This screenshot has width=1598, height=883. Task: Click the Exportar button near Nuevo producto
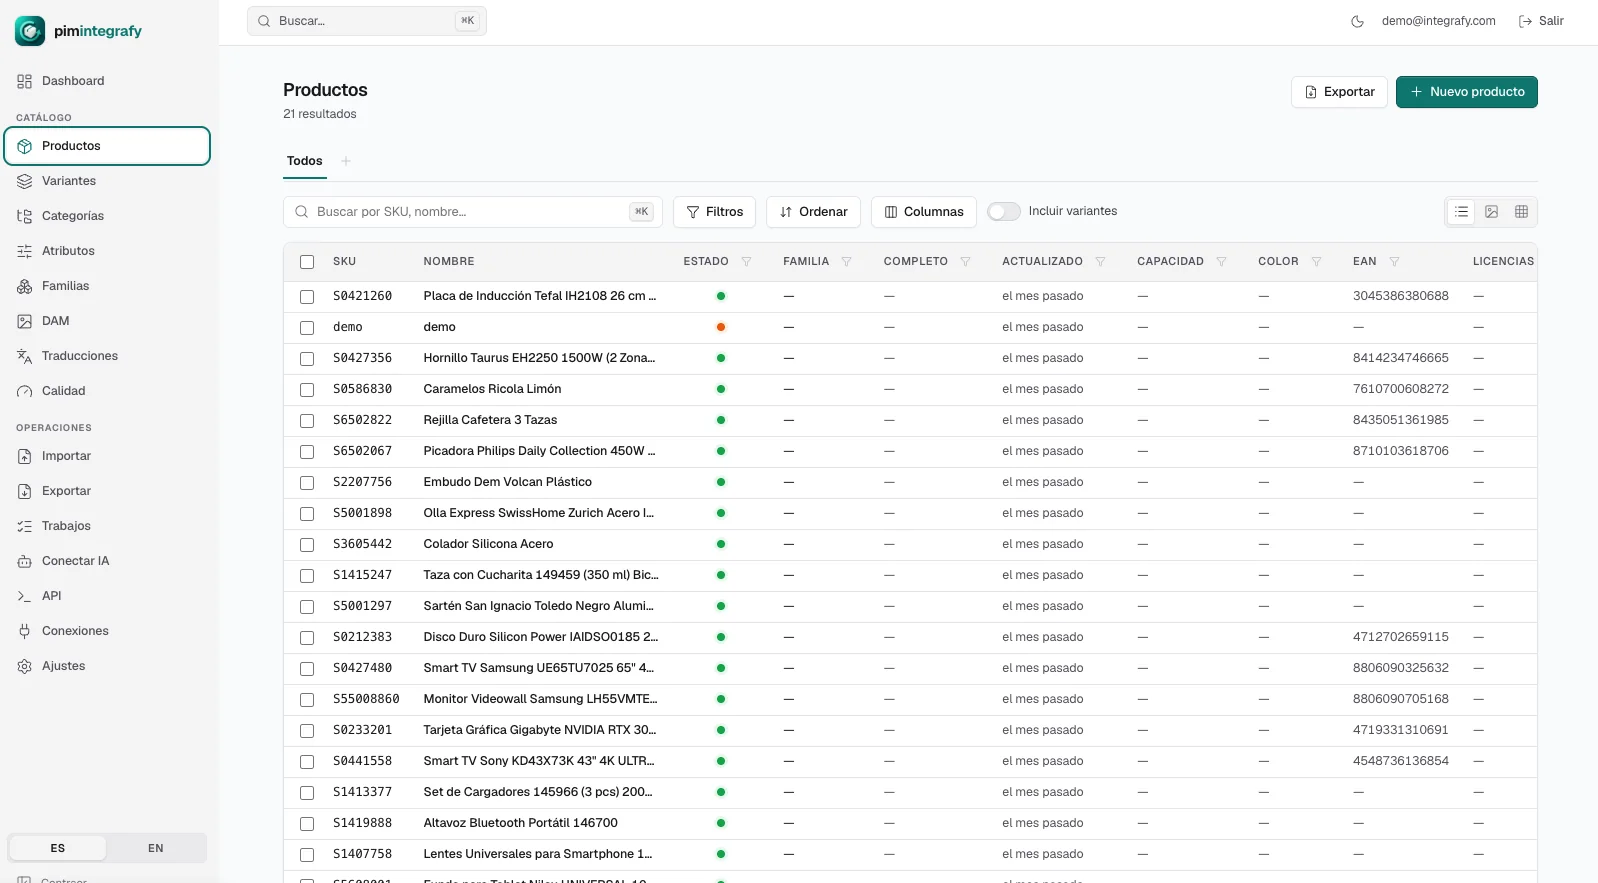1339,92
